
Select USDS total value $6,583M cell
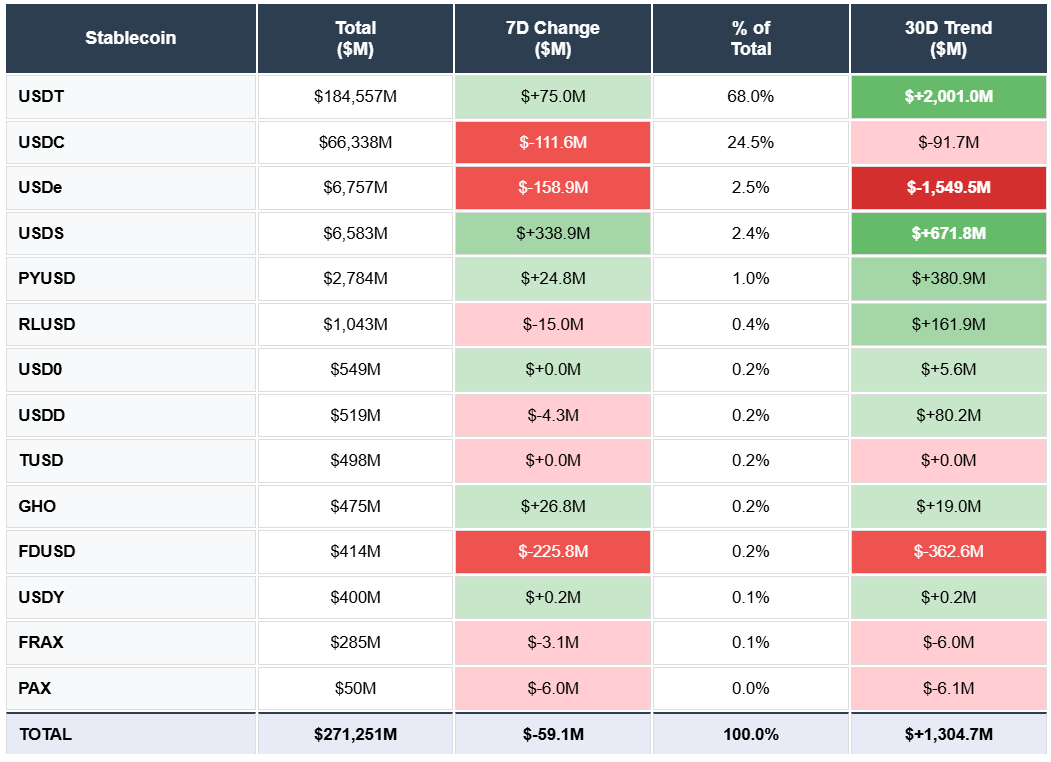[x=355, y=233]
